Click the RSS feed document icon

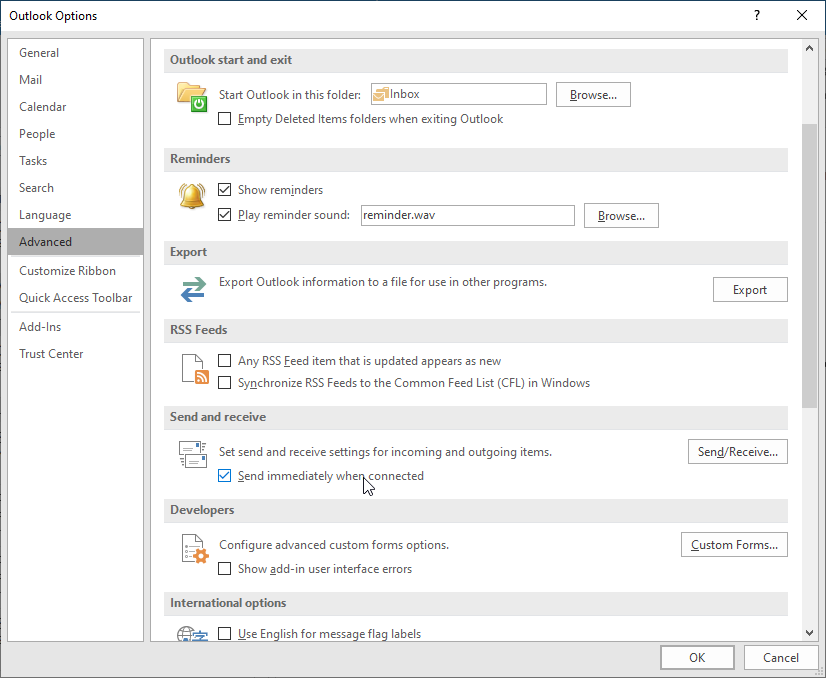(195, 369)
